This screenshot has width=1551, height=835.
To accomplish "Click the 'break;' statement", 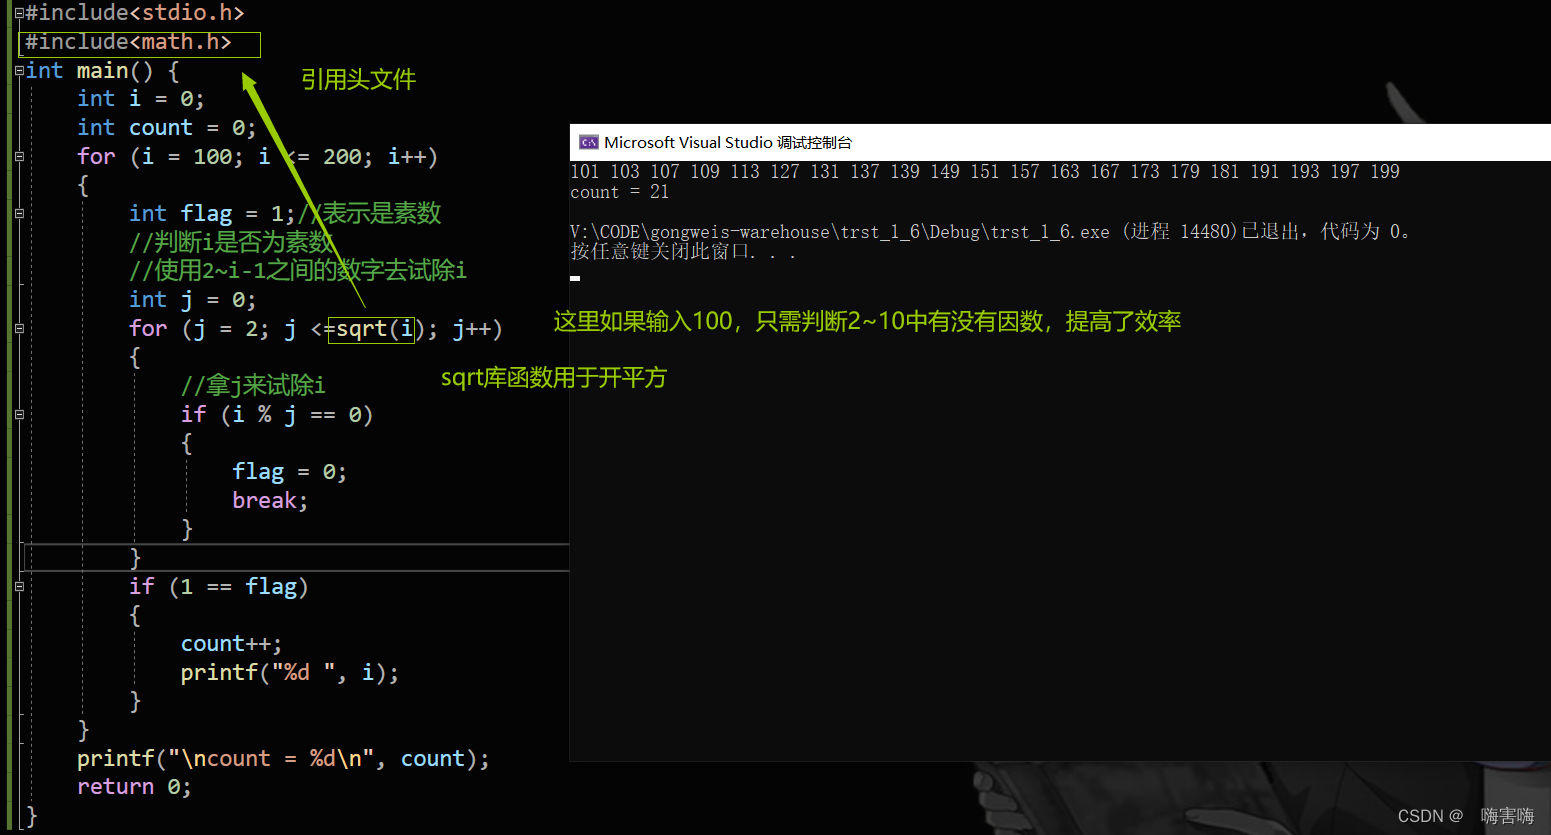I will tap(270, 501).
